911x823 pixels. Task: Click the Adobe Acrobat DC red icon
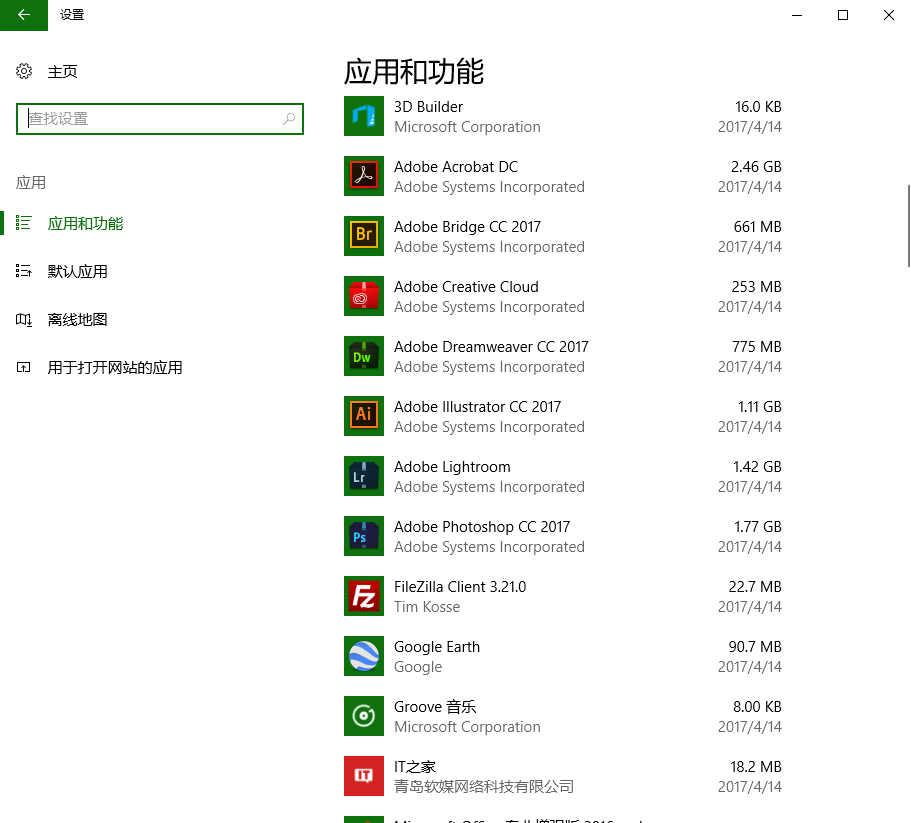click(x=363, y=176)
